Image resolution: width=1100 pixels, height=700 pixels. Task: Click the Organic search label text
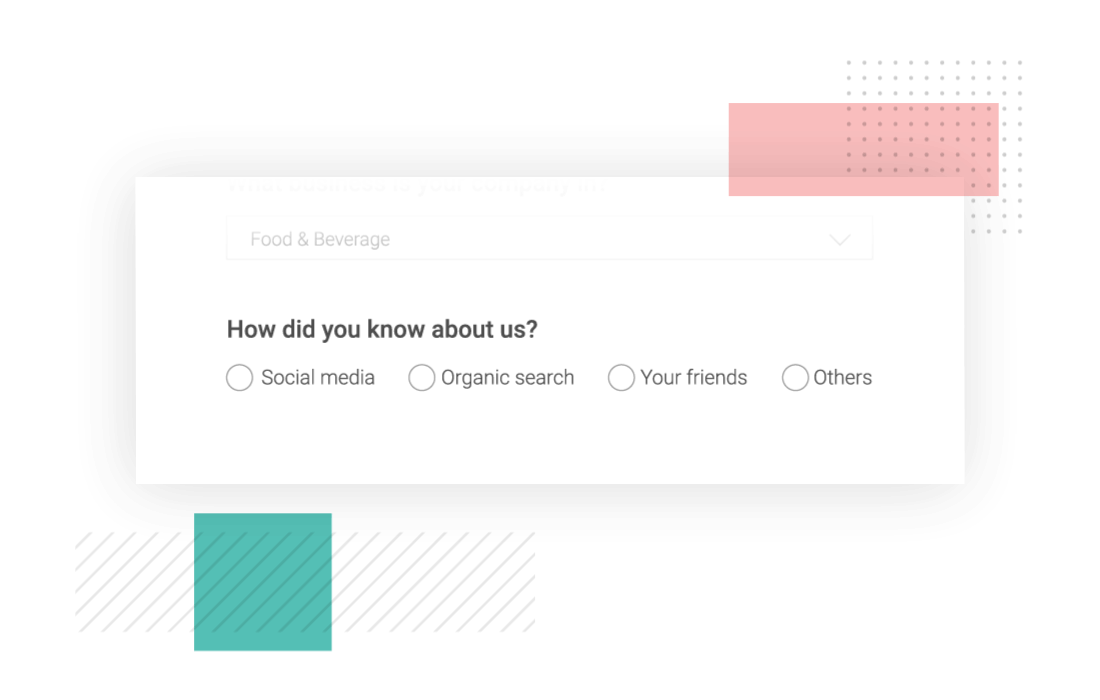pyautogui.click(x=507, y=377)
